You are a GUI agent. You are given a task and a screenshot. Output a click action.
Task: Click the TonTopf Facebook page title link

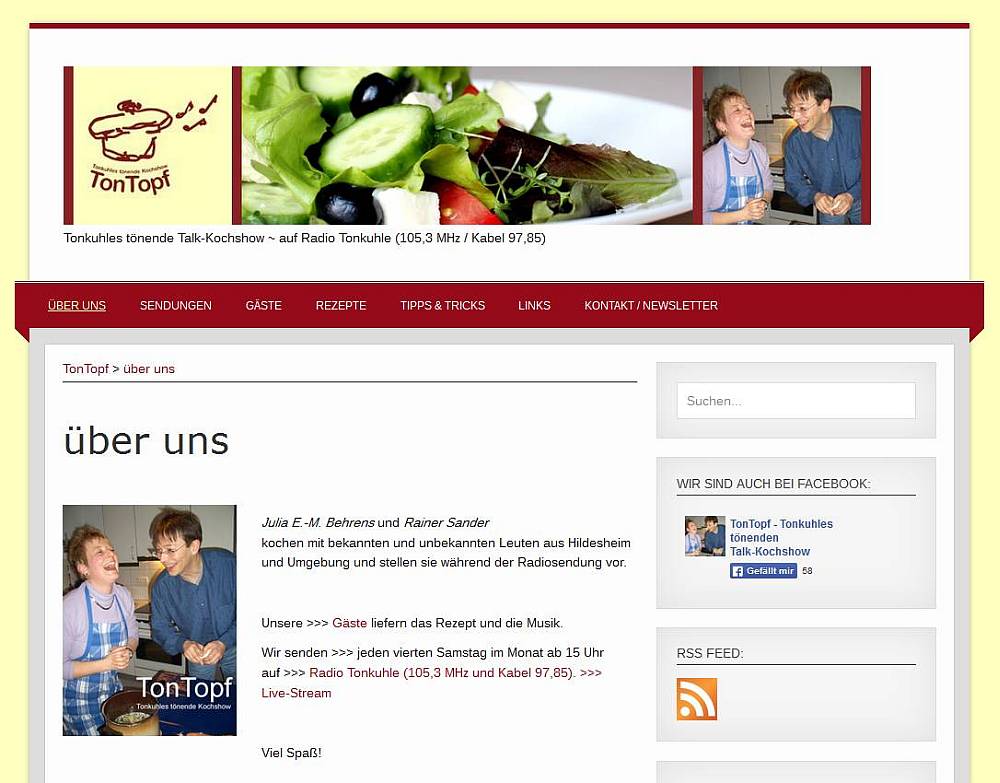(781, 538)
